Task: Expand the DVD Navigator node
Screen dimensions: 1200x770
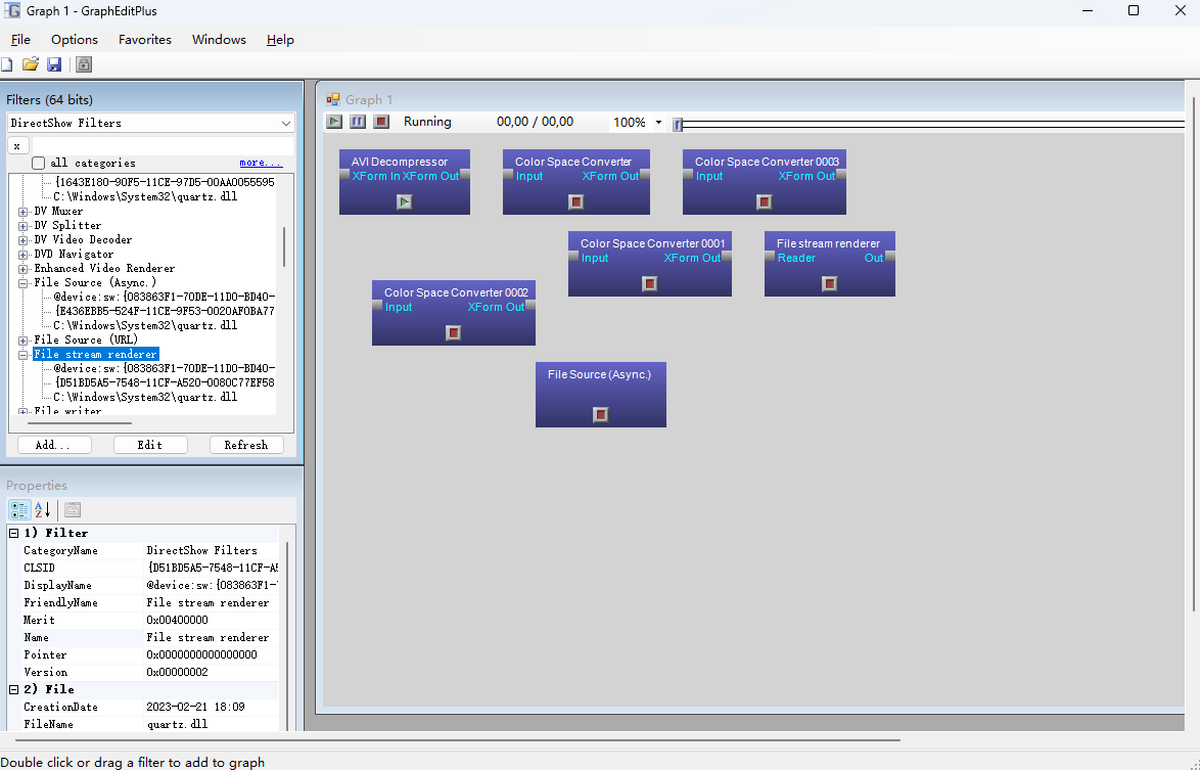Action: 24,254
